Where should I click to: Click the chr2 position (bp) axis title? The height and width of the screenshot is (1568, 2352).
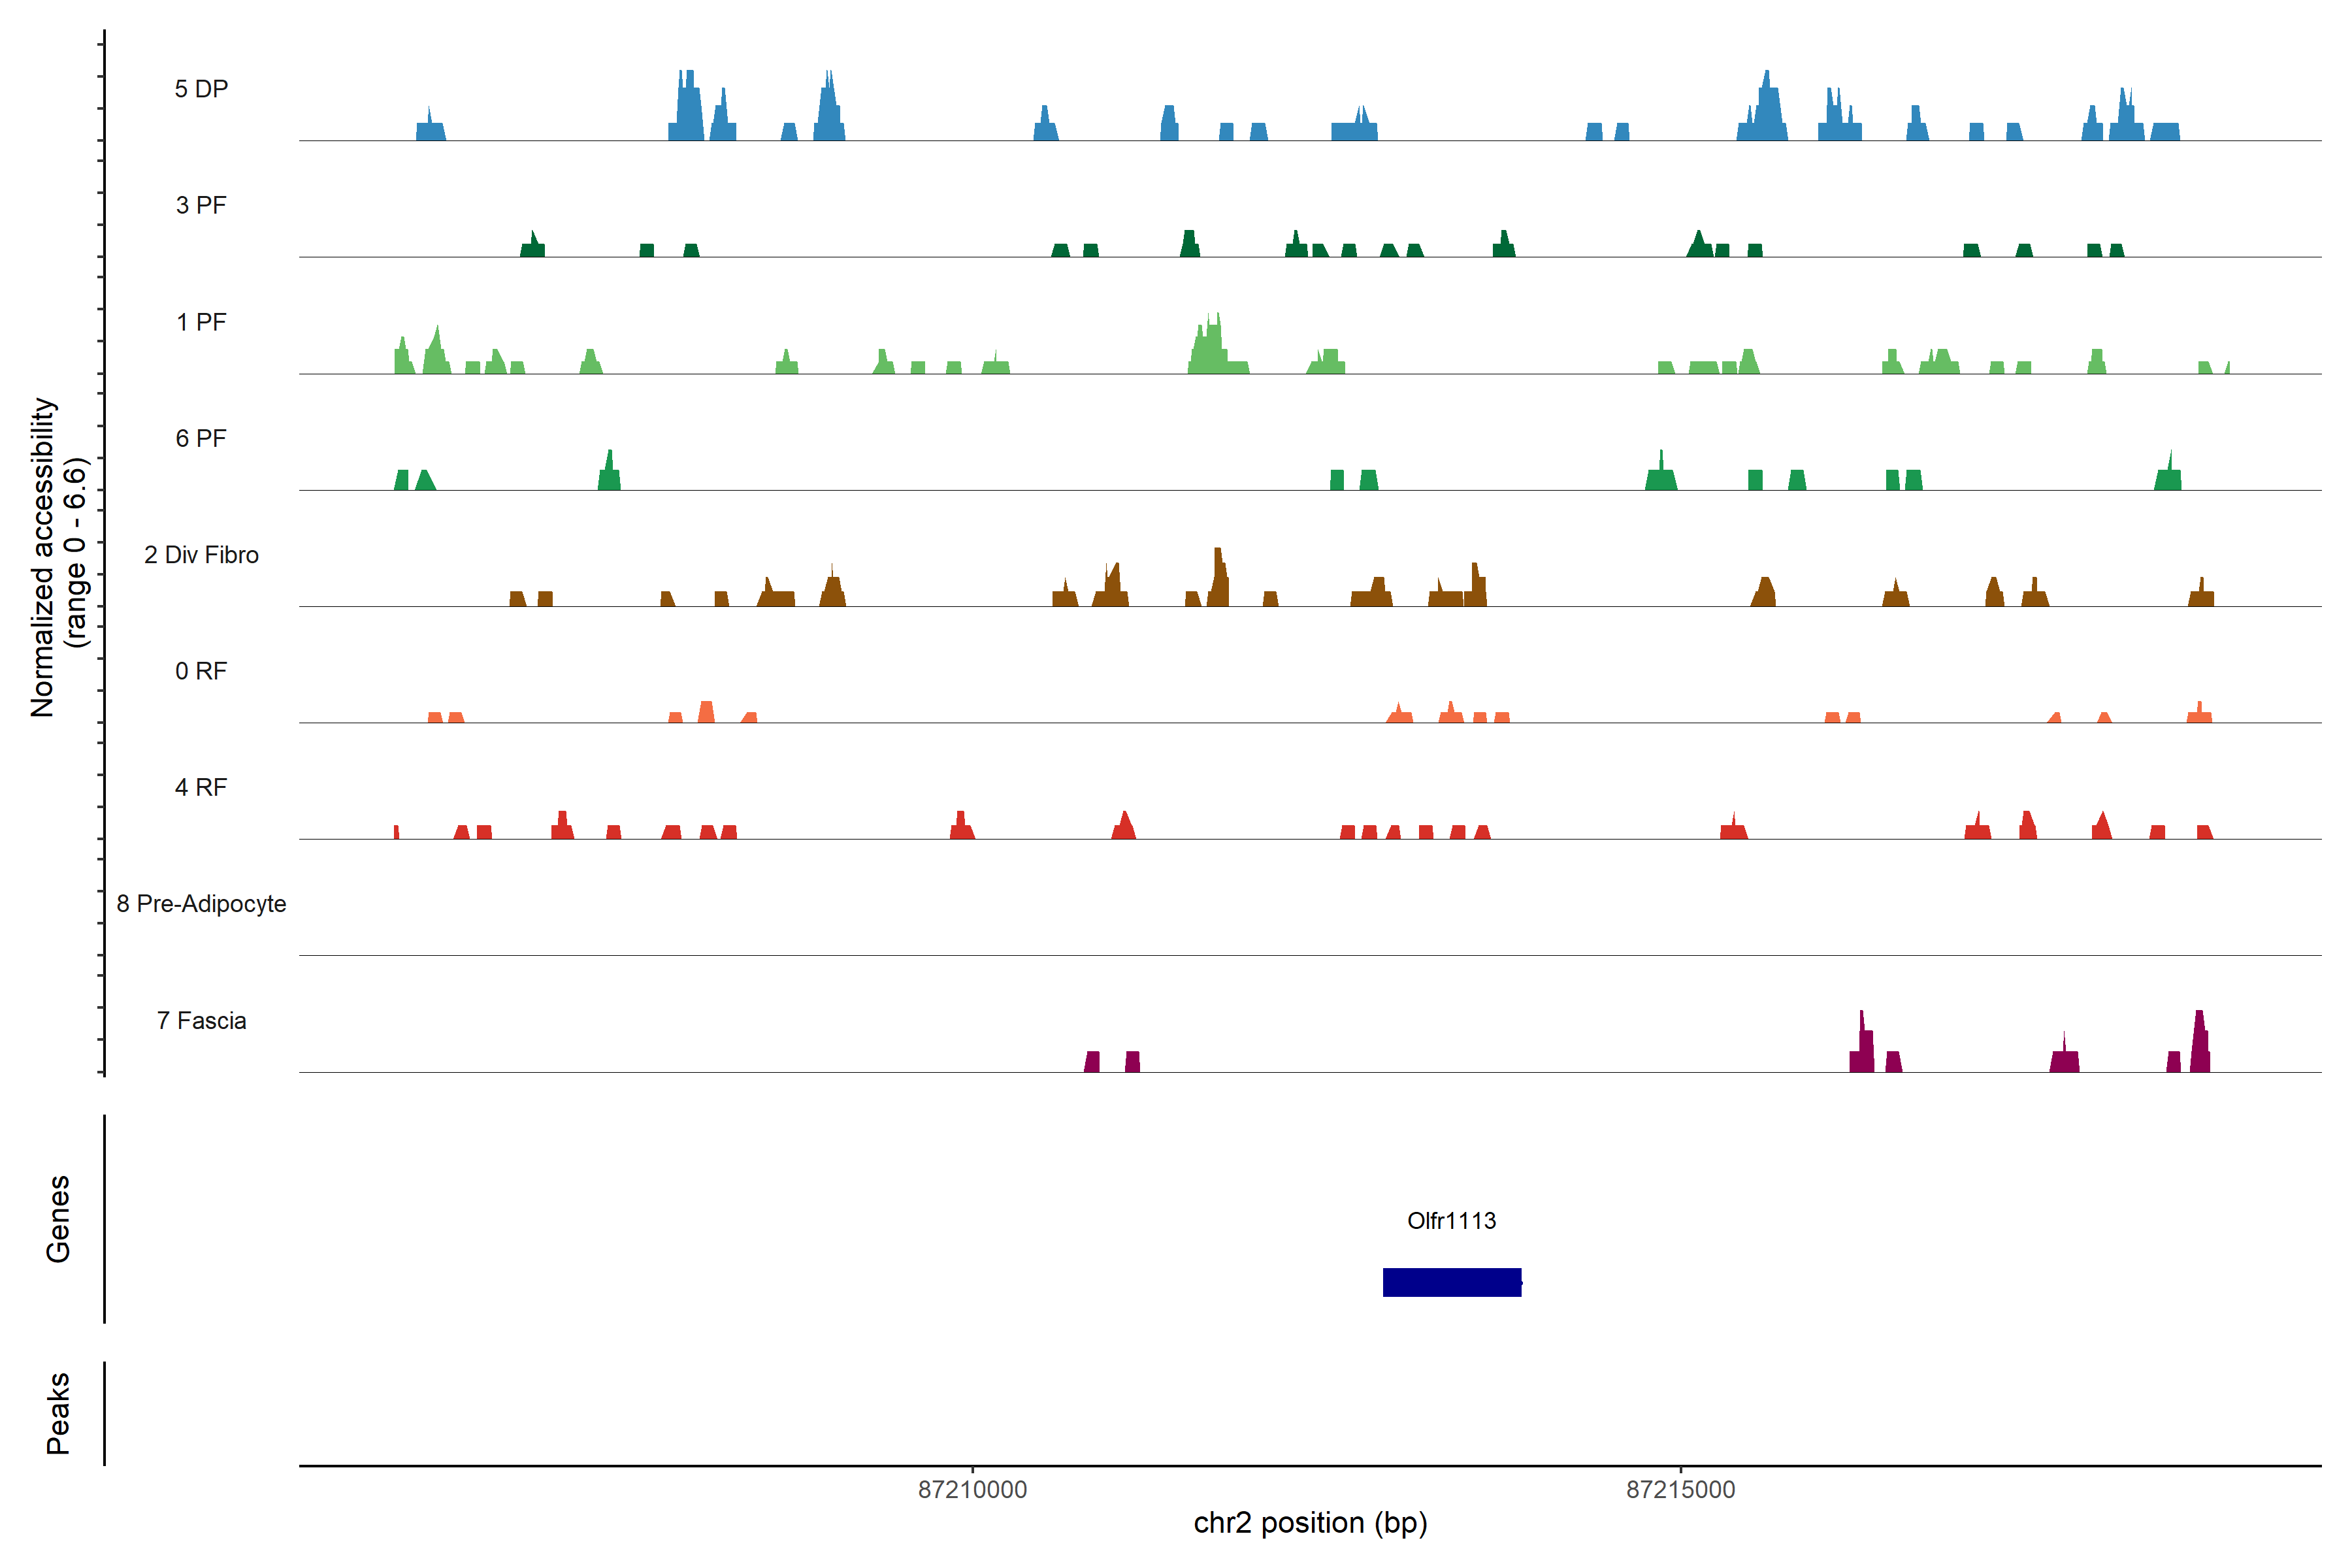point(1310,1523)
